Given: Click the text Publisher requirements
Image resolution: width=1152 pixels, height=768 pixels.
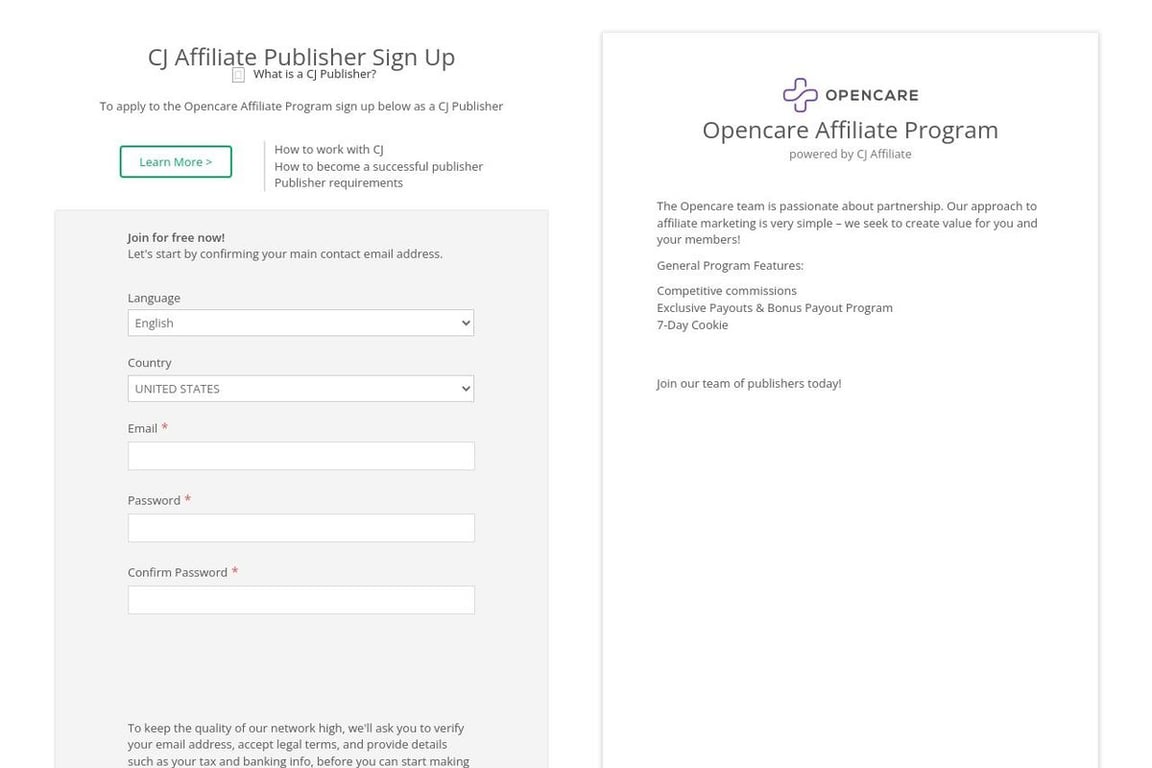Looking at the screenshot, I should pos(339,183).
